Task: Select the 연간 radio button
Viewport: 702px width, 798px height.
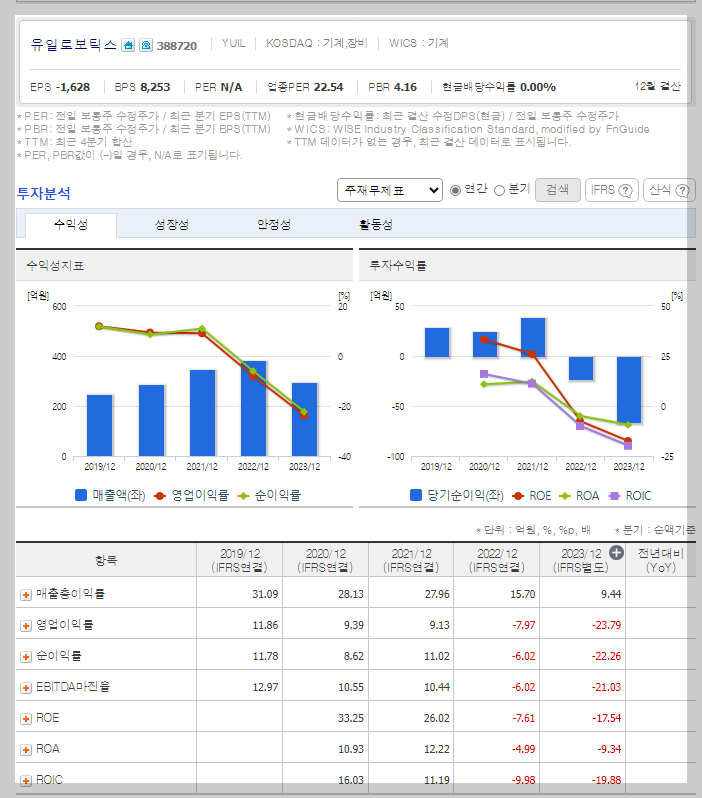Action: click(x=456, y=190)
